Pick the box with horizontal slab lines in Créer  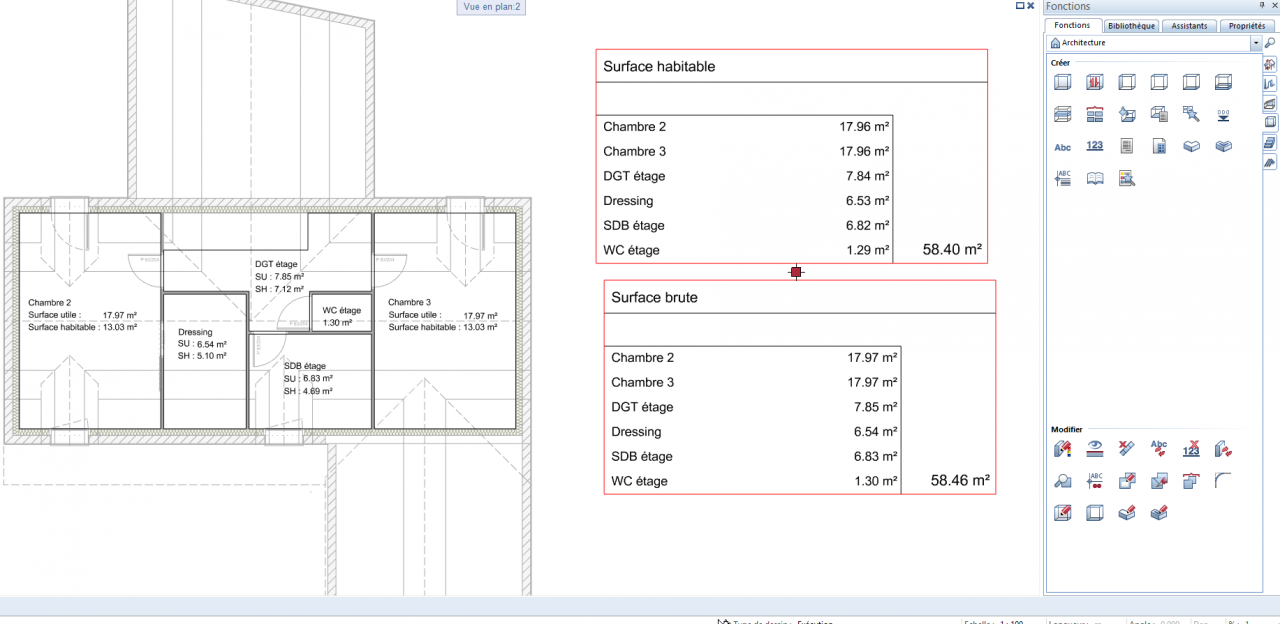click(1223, 82)
